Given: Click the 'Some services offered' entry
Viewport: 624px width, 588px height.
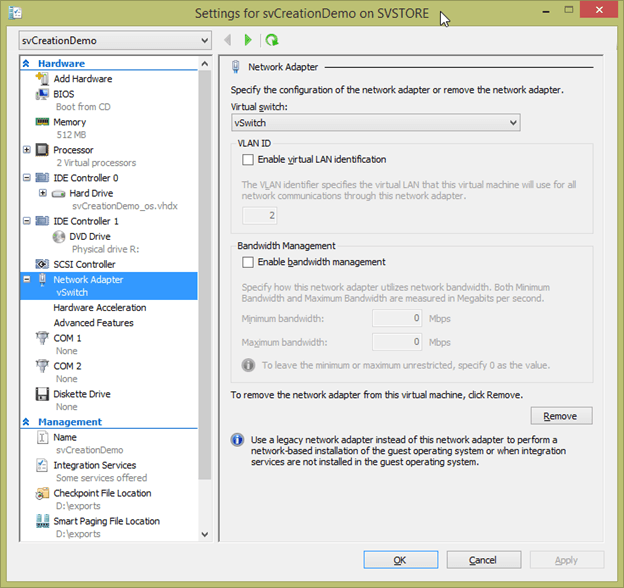Looking at the screenshot, I should (101, 478).
